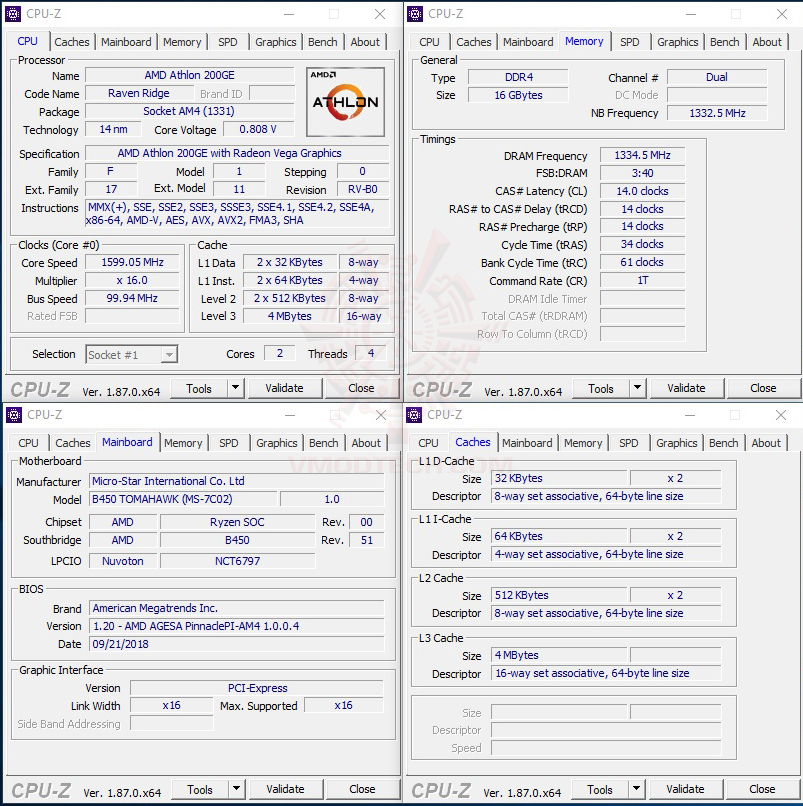The width and height of the screenshot is (803, 806).
Task: Click Close button in Memory window
Action: click(763, 388)
